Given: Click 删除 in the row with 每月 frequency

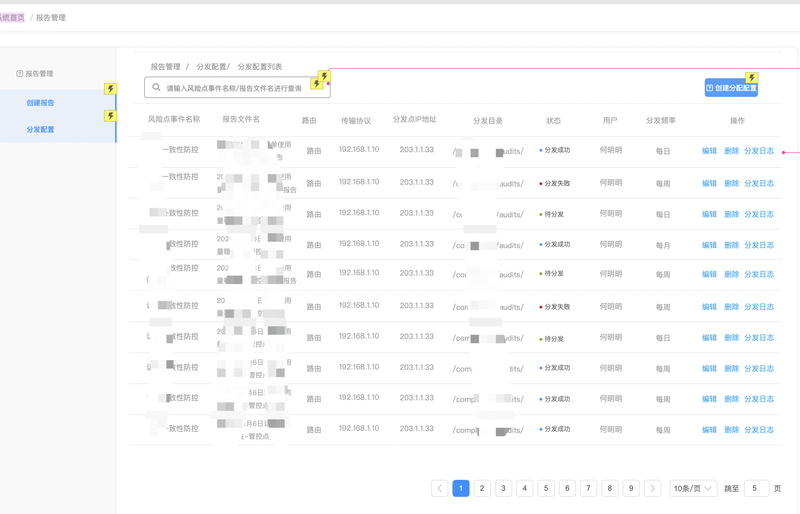Looking at the screenshot, I should [731, 245].
